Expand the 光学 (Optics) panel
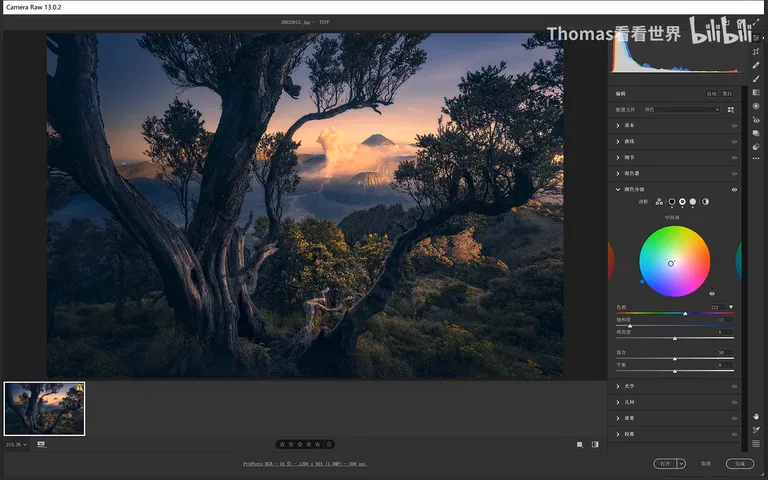The image size is (768, 480). point(618,386)
